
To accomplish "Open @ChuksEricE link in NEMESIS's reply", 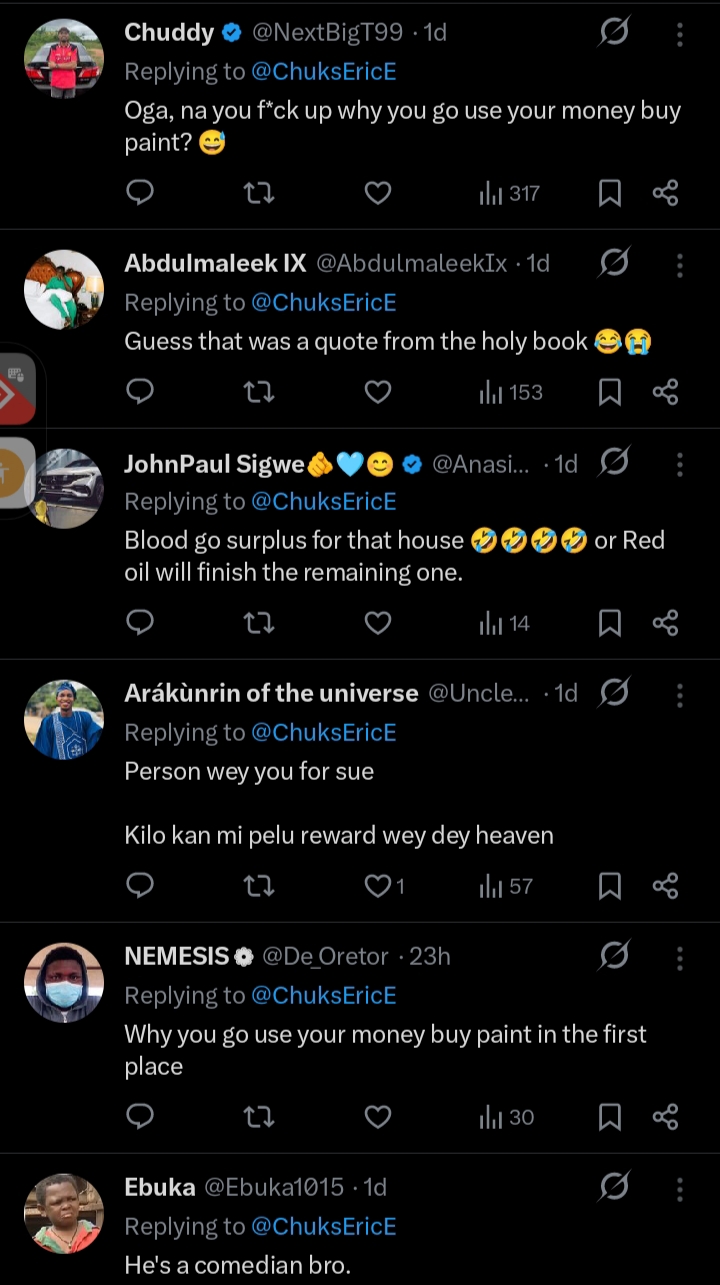I will [323, 996].
